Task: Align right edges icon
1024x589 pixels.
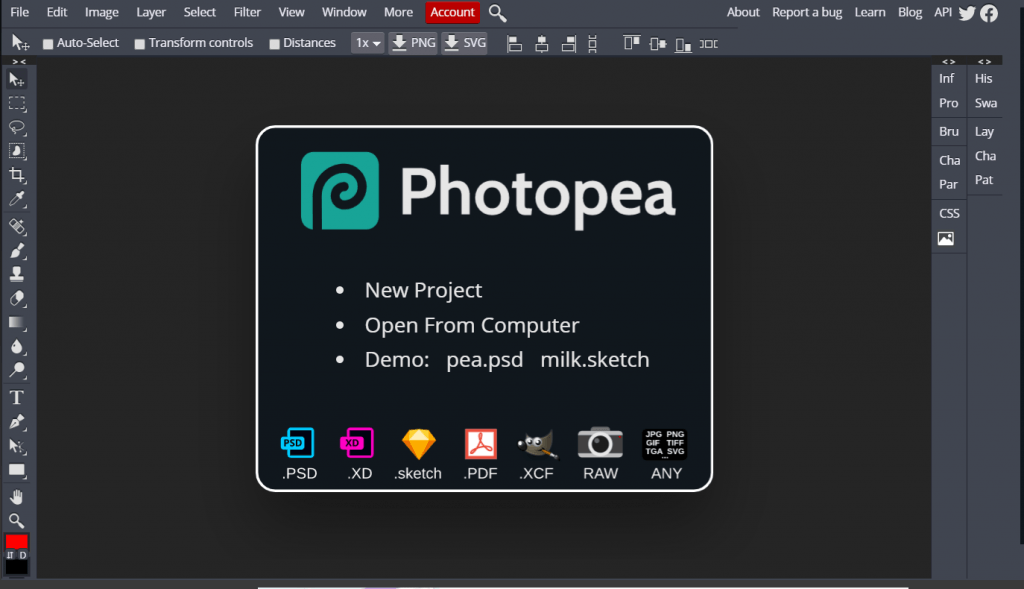Action: pyautogui.click(x=569, y=44)
